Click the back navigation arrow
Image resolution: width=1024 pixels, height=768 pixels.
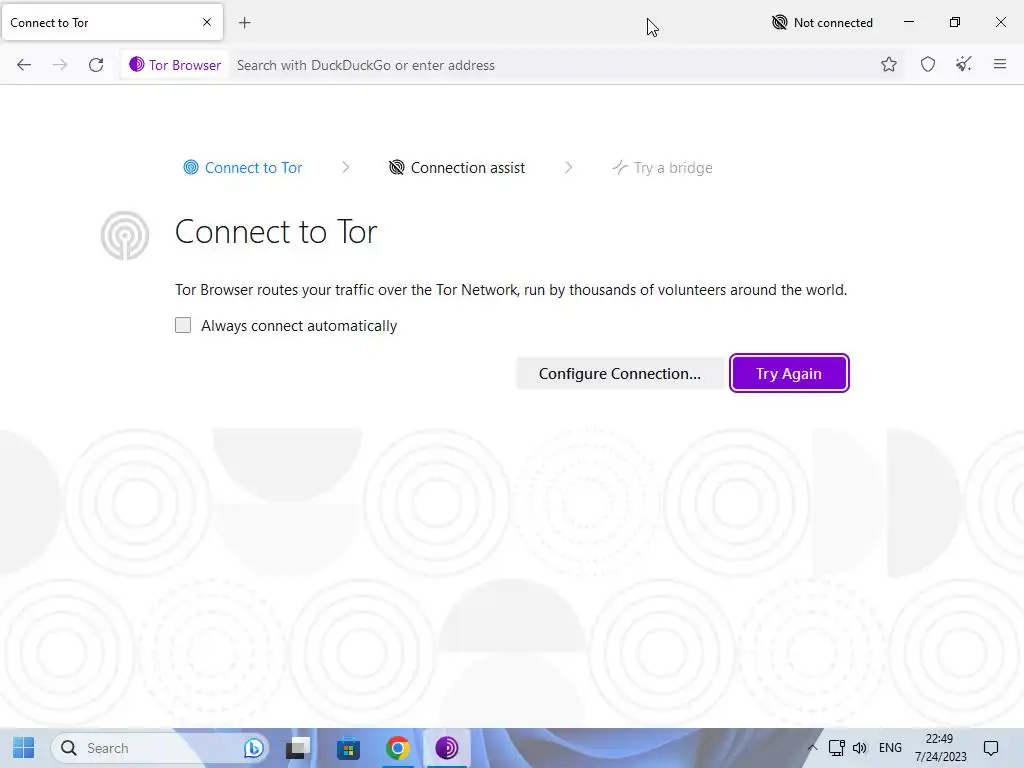[x=24, y=65]
